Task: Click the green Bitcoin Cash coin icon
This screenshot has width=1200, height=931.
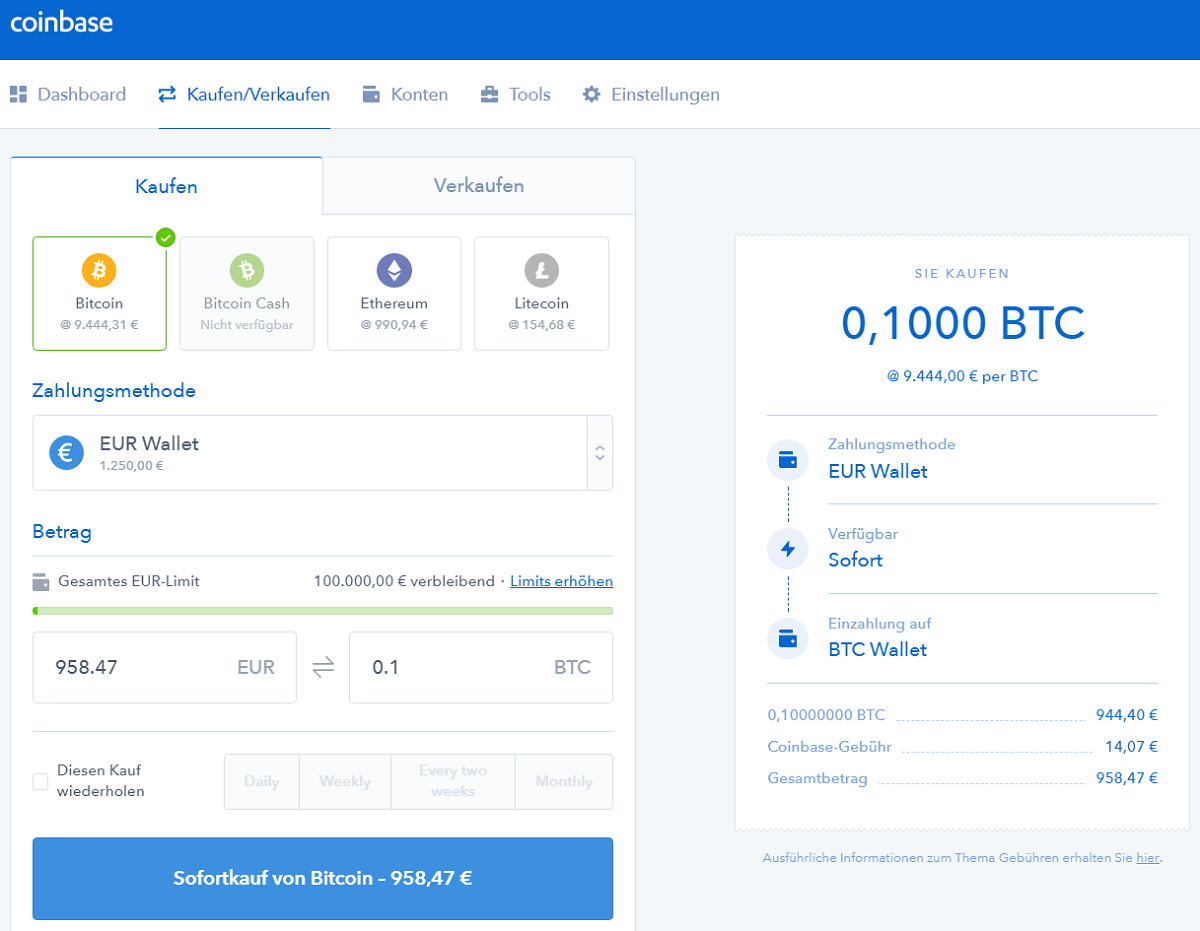Action: tap(246, 270)
